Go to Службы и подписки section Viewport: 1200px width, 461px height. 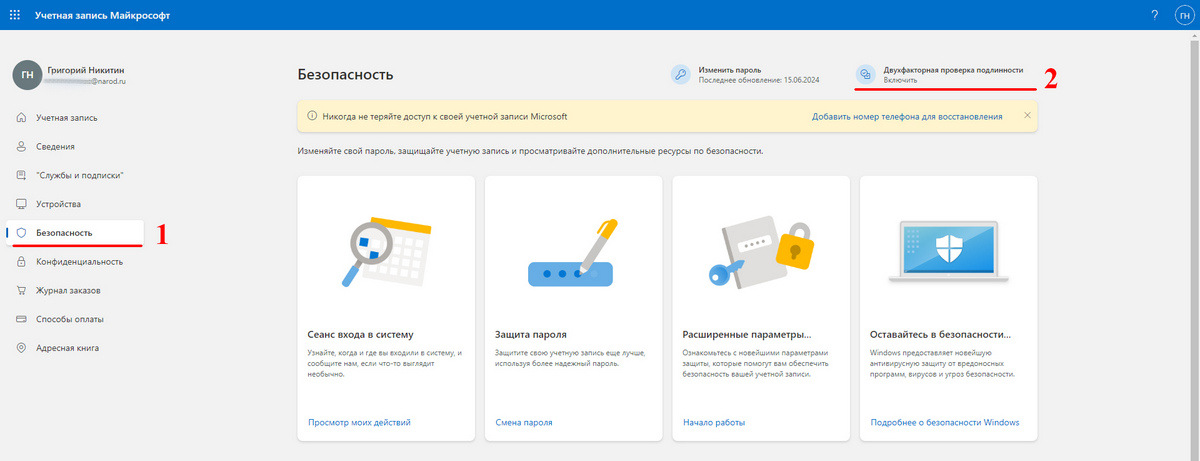[x=79, y=175]
